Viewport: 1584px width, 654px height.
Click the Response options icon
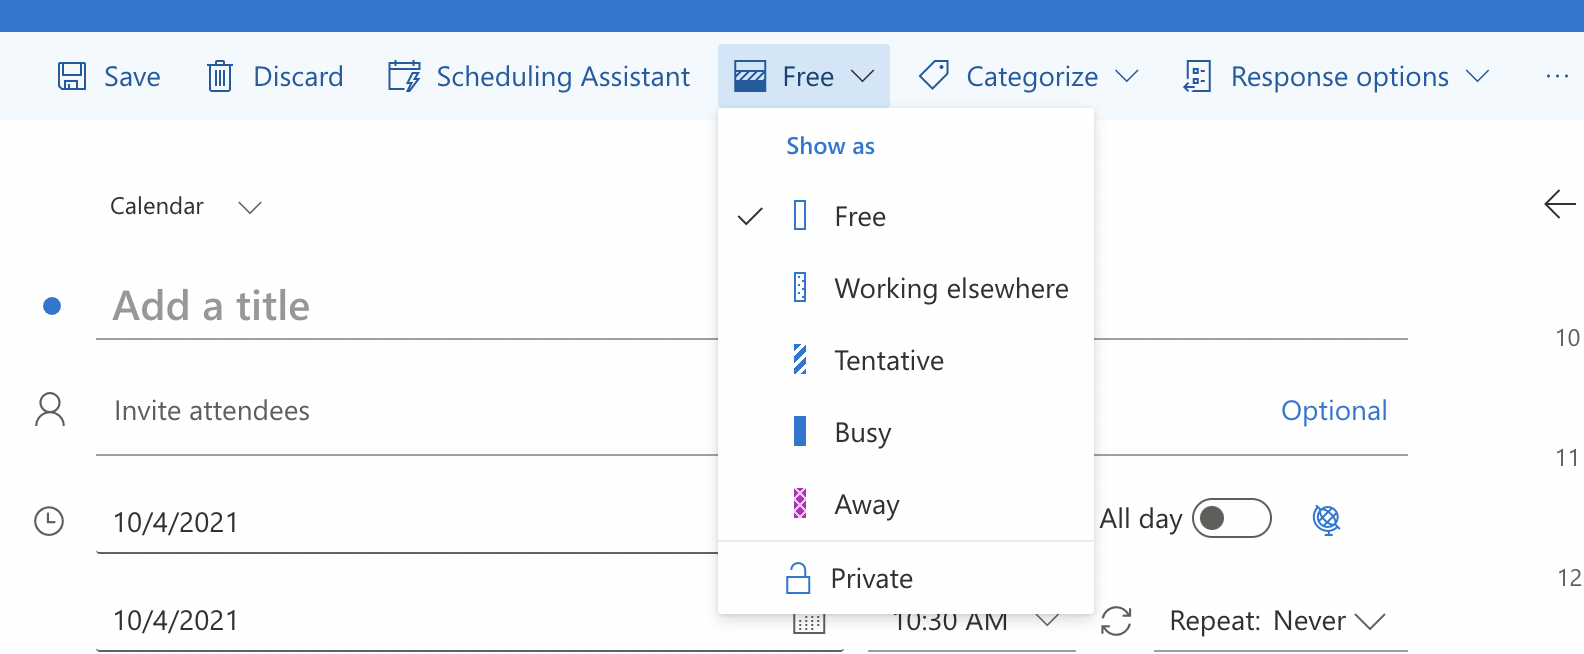tap(1197, 77)
